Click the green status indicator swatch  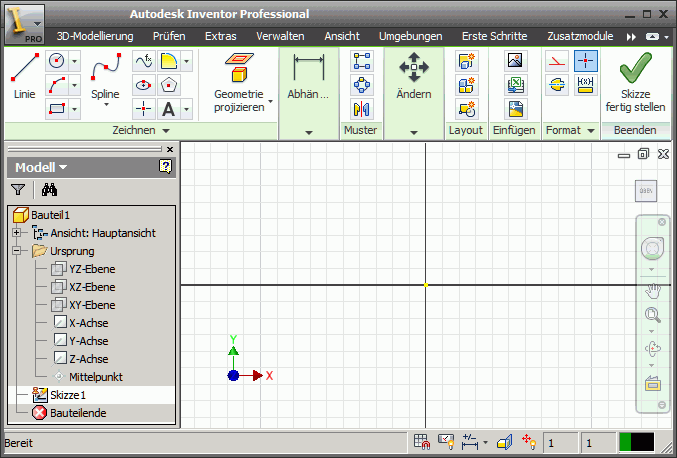626,441
